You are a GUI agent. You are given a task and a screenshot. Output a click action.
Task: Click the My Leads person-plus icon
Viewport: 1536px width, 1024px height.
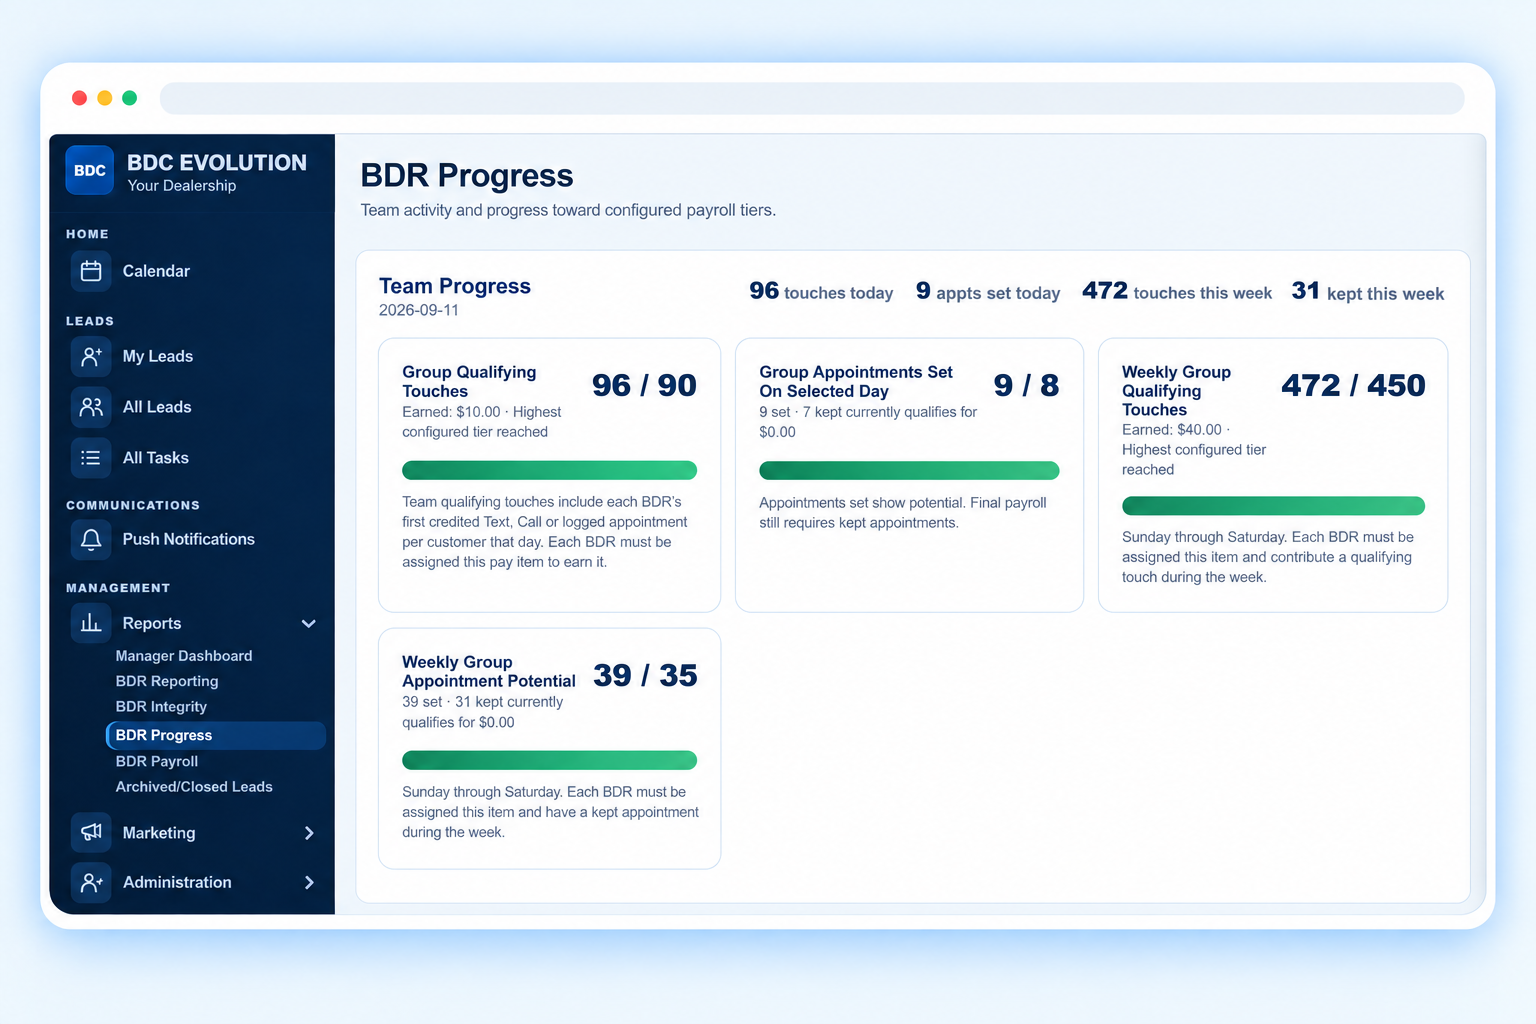[91, 356]
